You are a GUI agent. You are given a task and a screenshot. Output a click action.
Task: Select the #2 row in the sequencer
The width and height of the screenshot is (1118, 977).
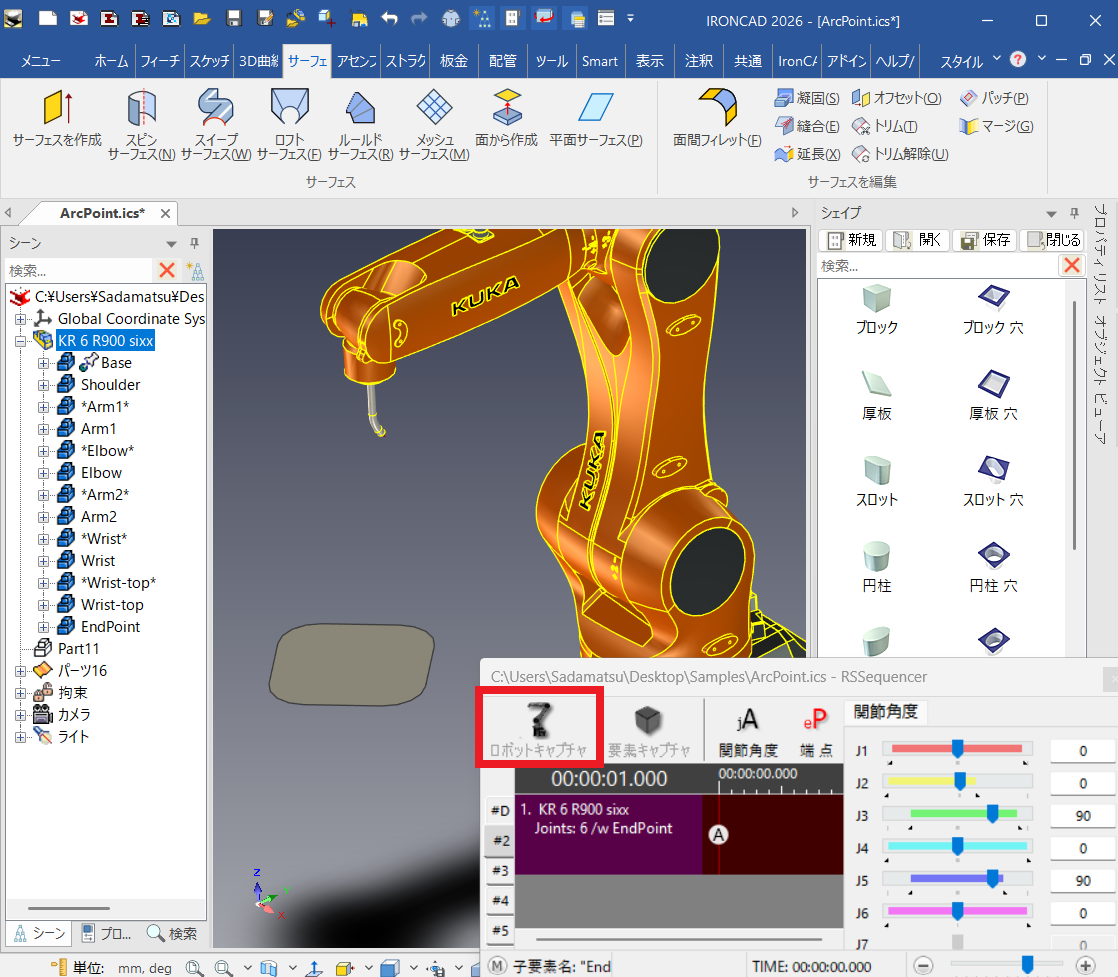pos(500,841)
